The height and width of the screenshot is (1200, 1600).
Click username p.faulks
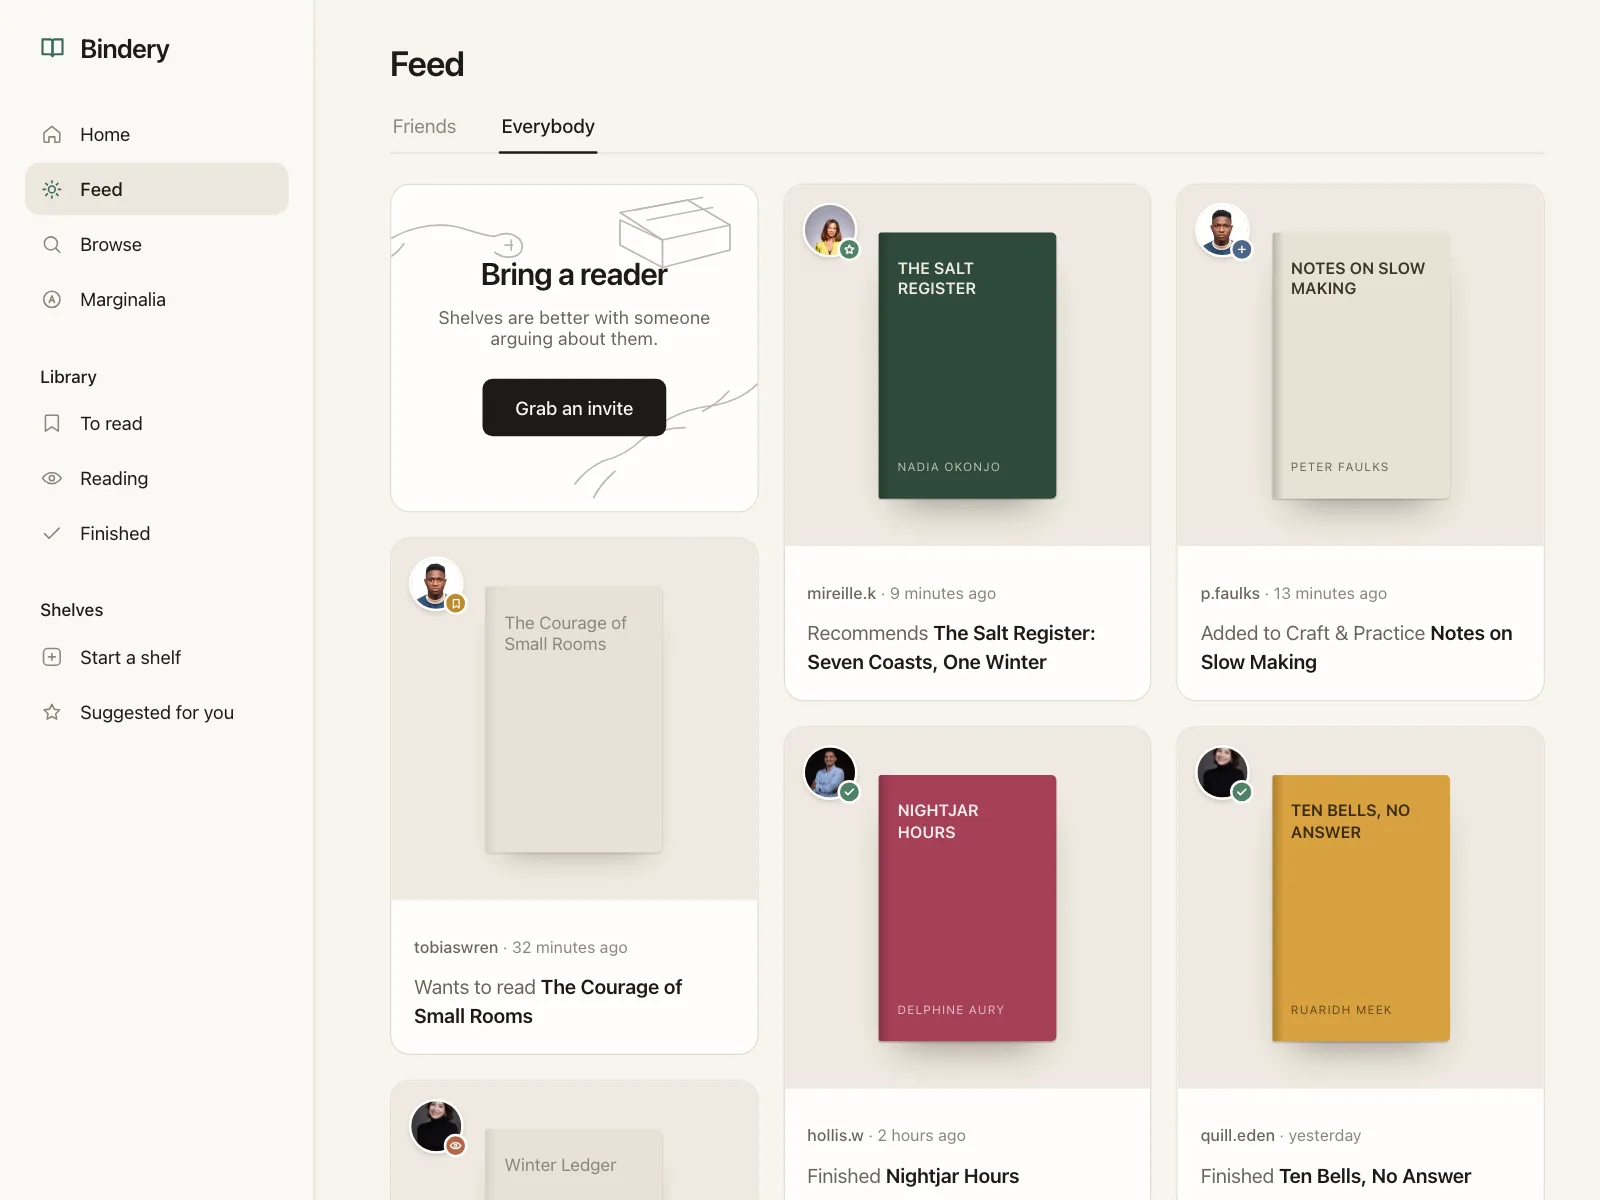1230,593
